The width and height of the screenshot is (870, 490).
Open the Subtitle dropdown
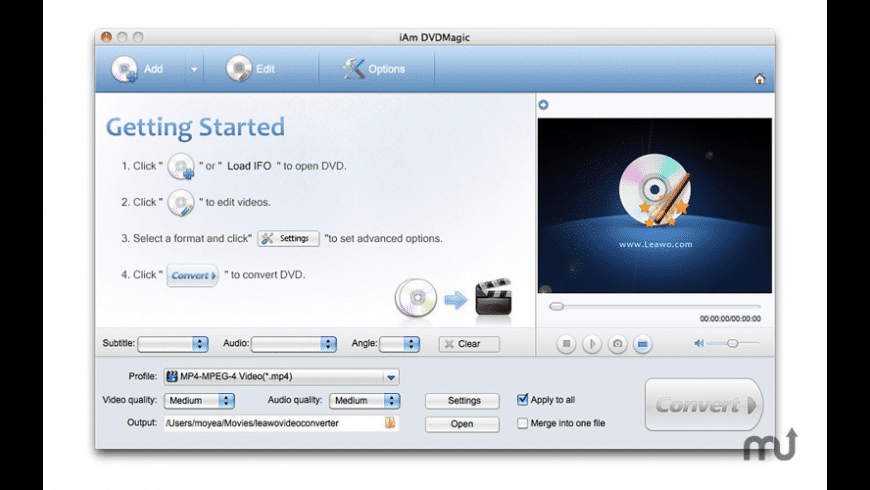click(x=173, y=344)
